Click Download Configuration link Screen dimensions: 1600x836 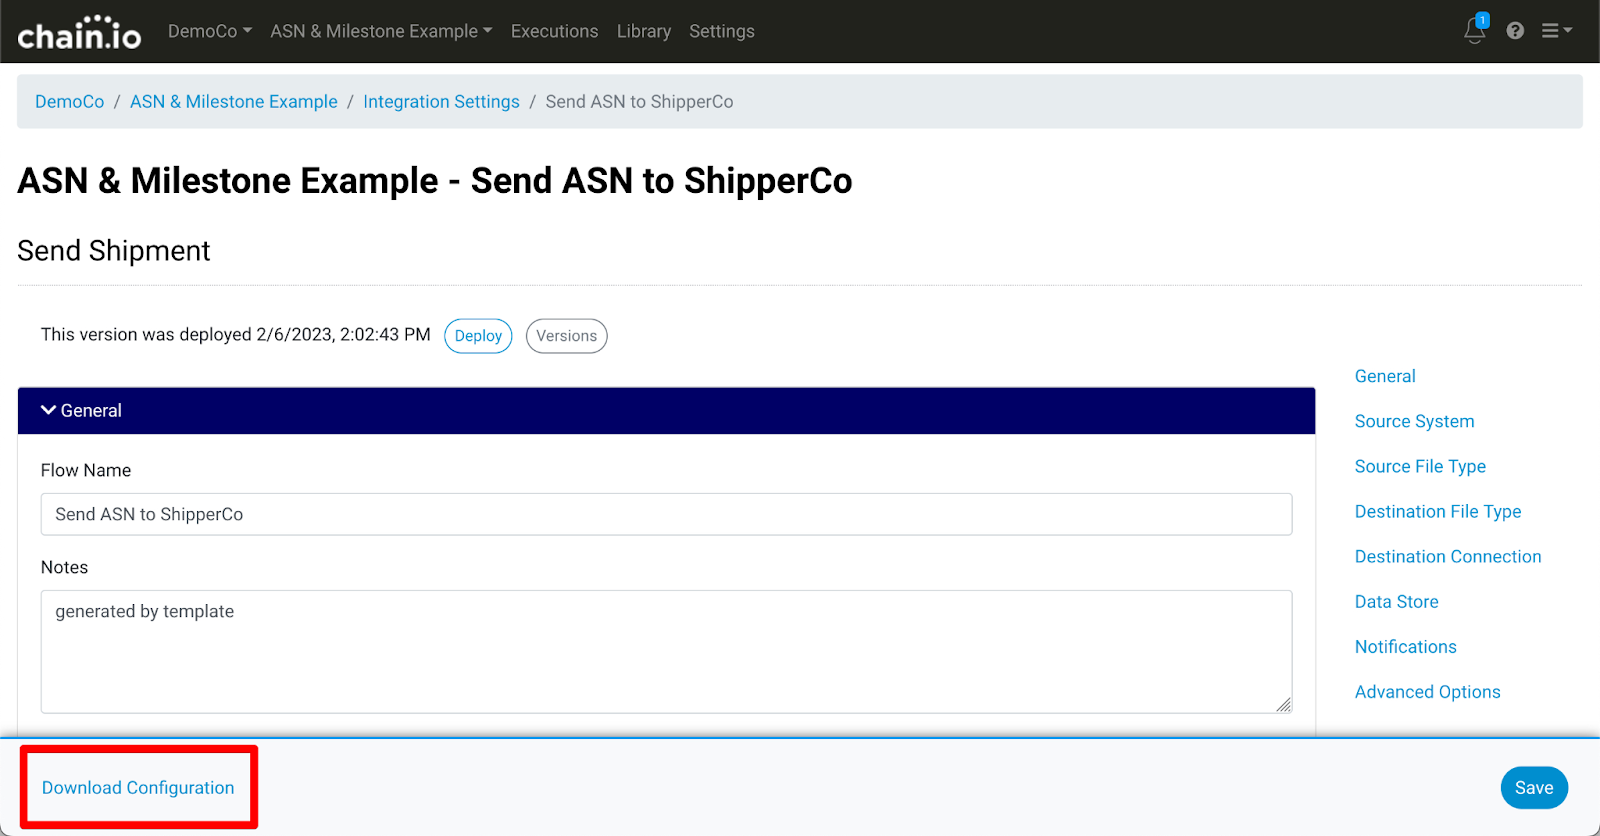coord(138,788)
